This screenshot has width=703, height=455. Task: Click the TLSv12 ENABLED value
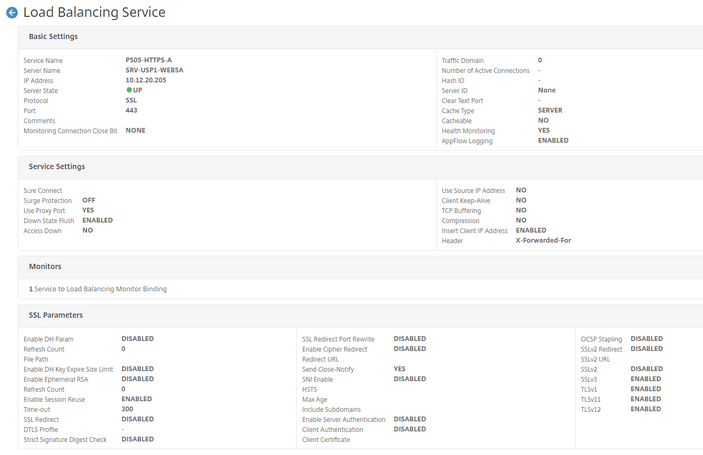tap(645, 409)
